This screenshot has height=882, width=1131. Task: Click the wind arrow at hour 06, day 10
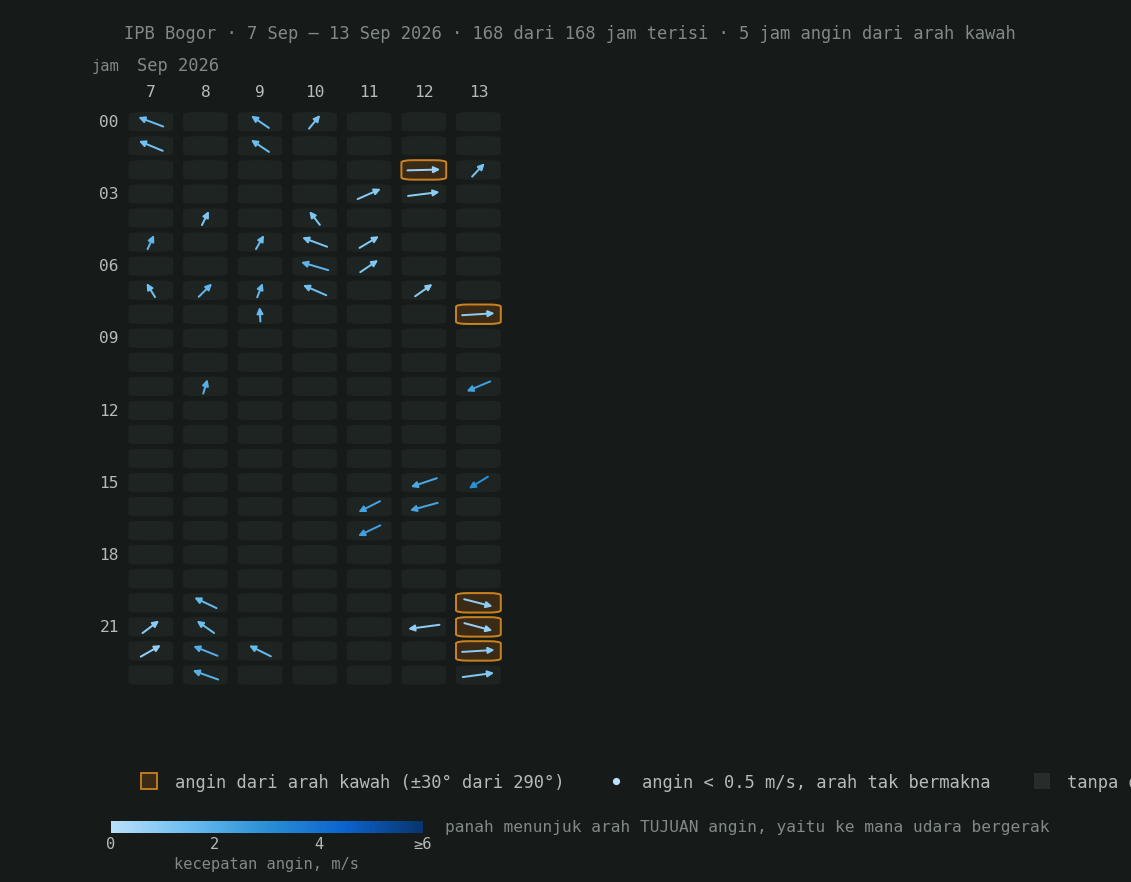[314, 266]
